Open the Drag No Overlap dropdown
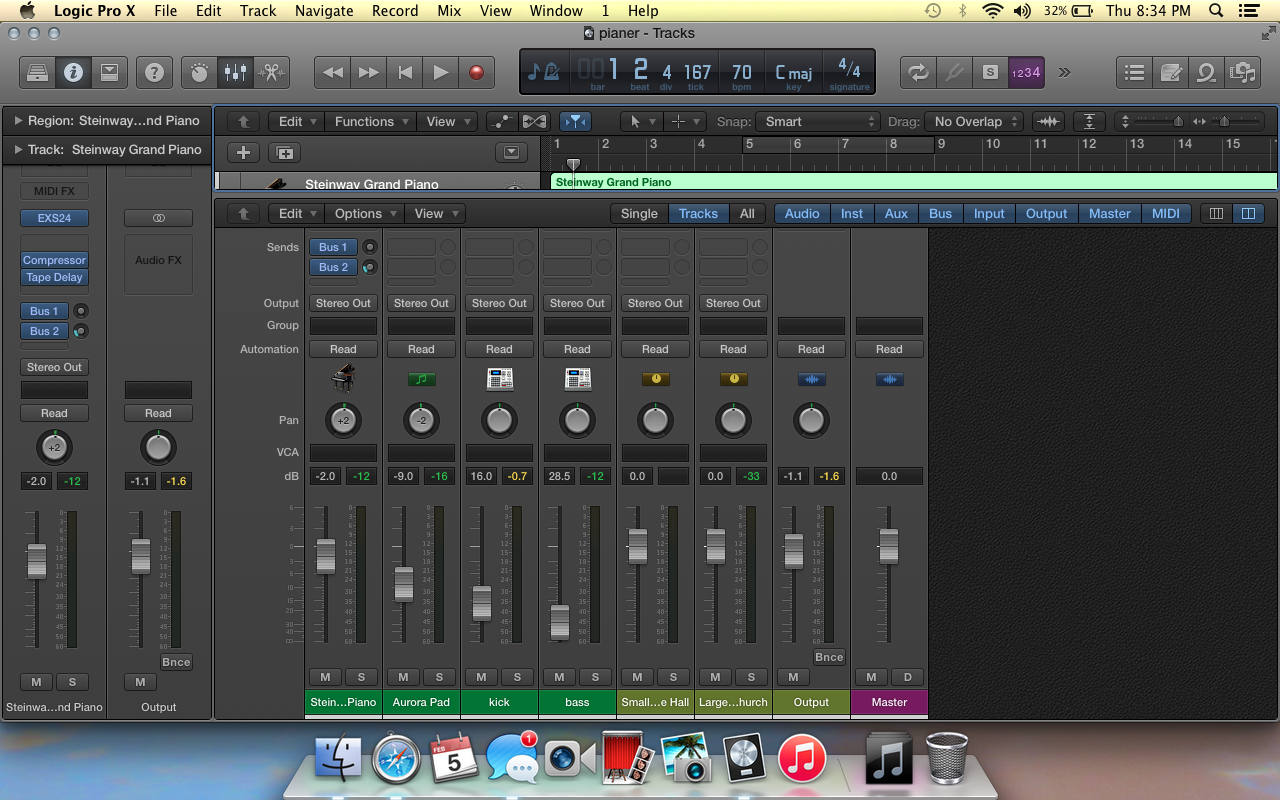This screenshot has width=1280, height=800. (974, 121)
